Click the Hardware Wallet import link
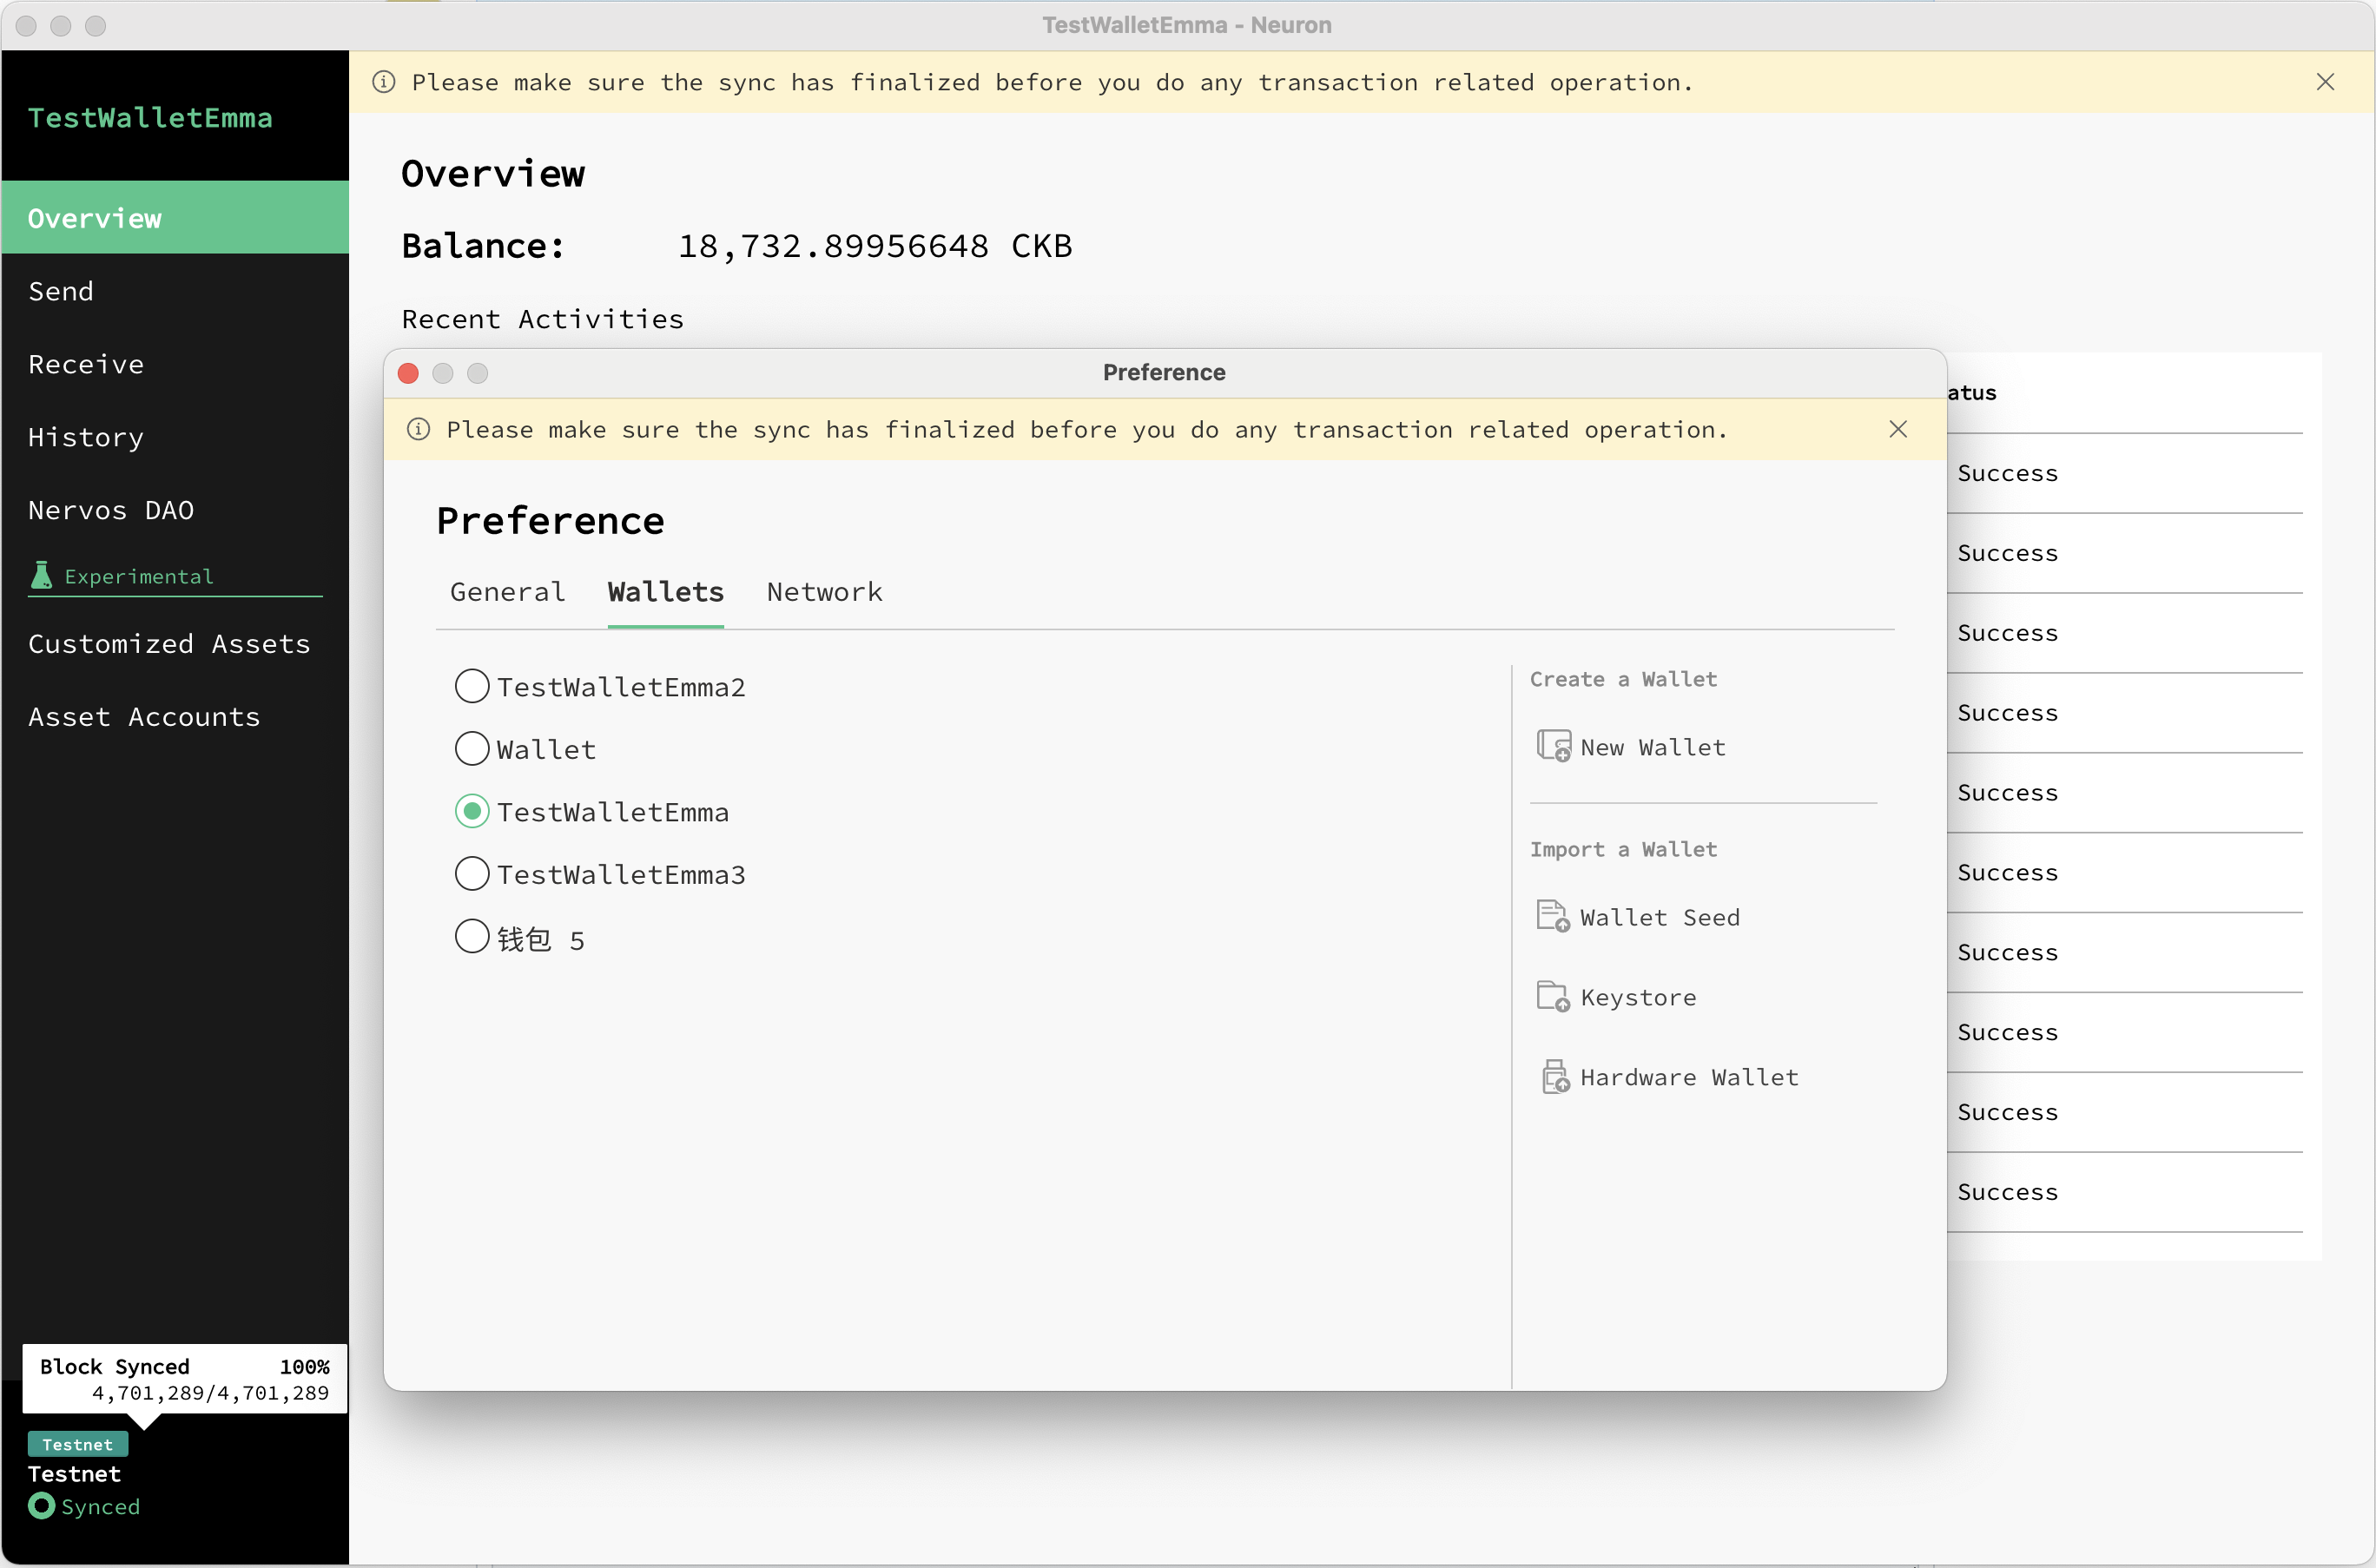2376x1568 pixels. click(1689, 1078)
